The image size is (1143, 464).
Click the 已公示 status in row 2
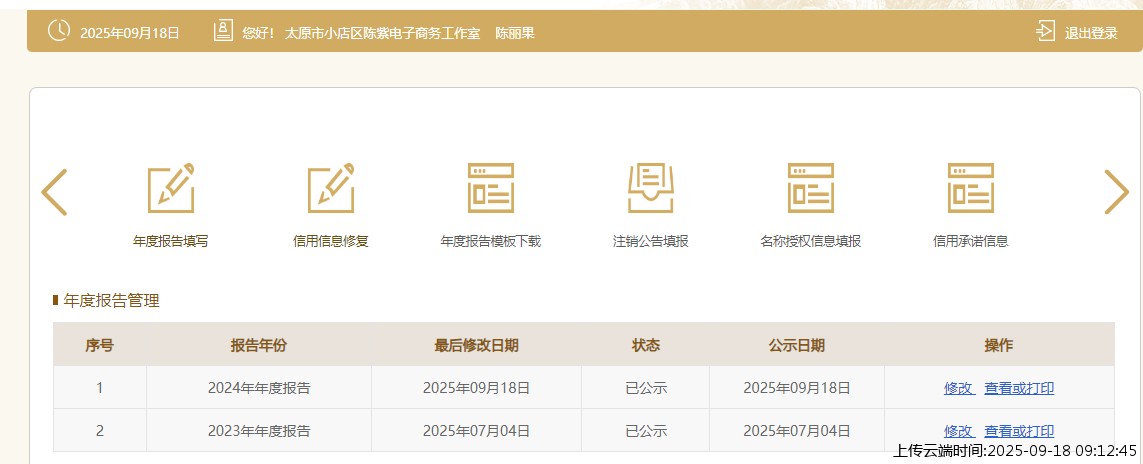coord(646,430)
